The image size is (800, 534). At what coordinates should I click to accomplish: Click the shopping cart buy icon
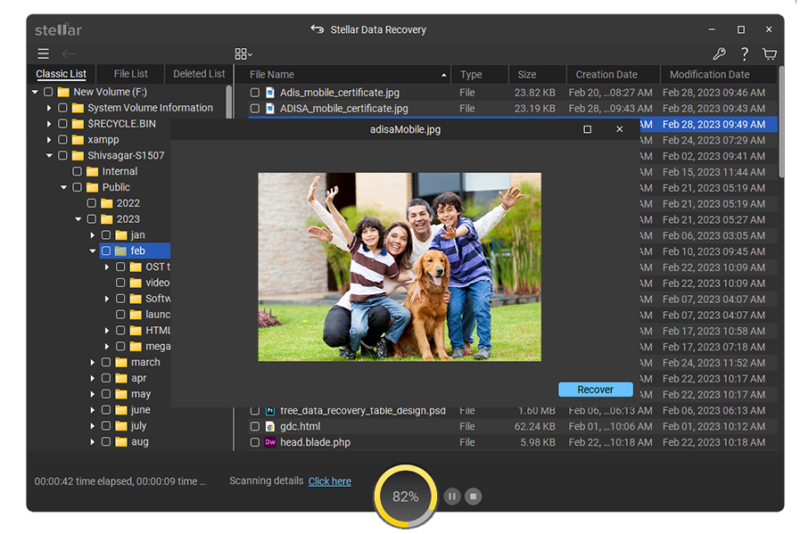click(x=769, y=54)
